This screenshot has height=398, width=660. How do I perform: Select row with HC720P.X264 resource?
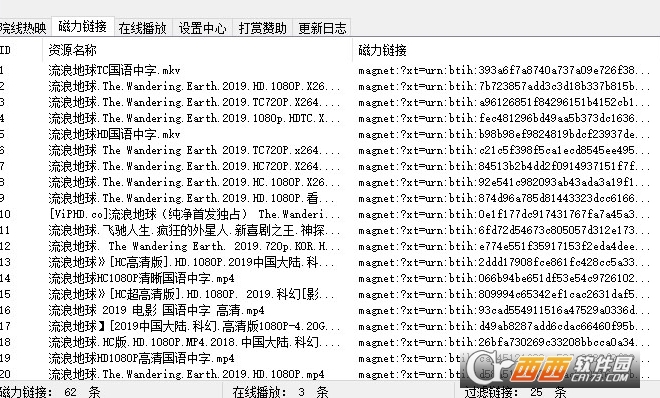pos(194,166)
